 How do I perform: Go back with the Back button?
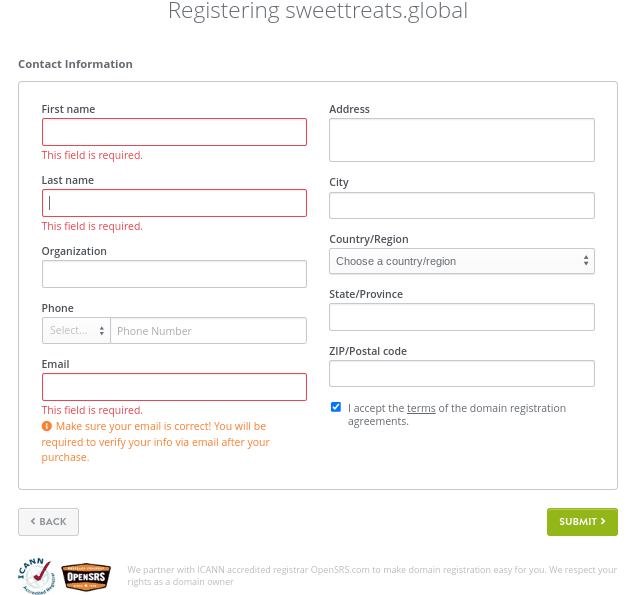point(48,521)
